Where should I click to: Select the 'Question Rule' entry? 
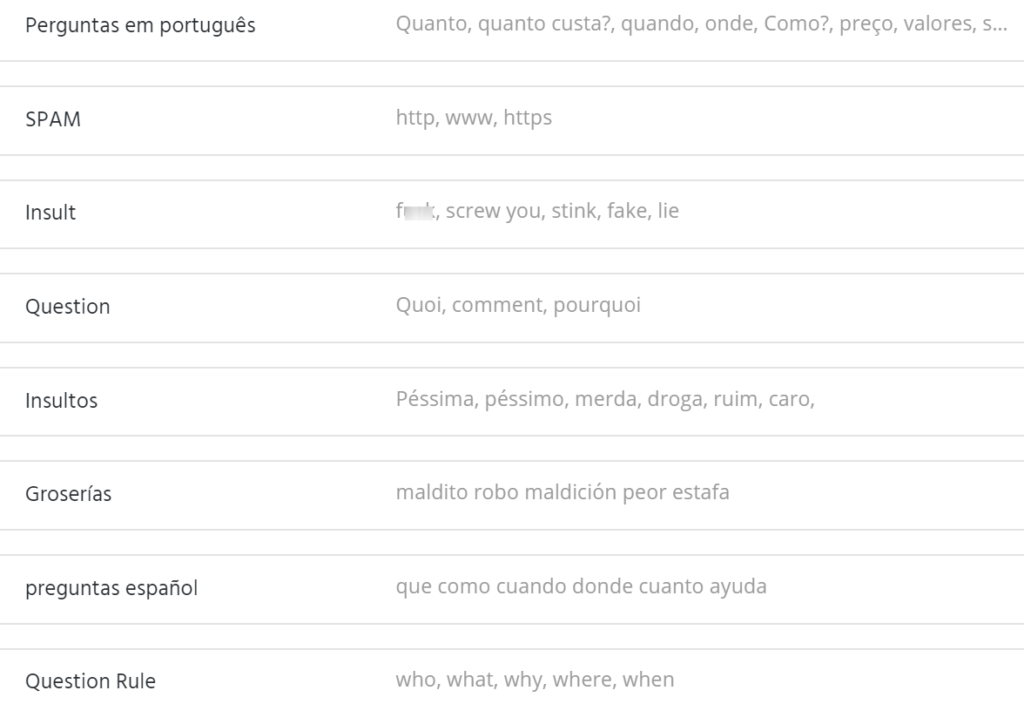pyautogui.click(x=90, y=682)
